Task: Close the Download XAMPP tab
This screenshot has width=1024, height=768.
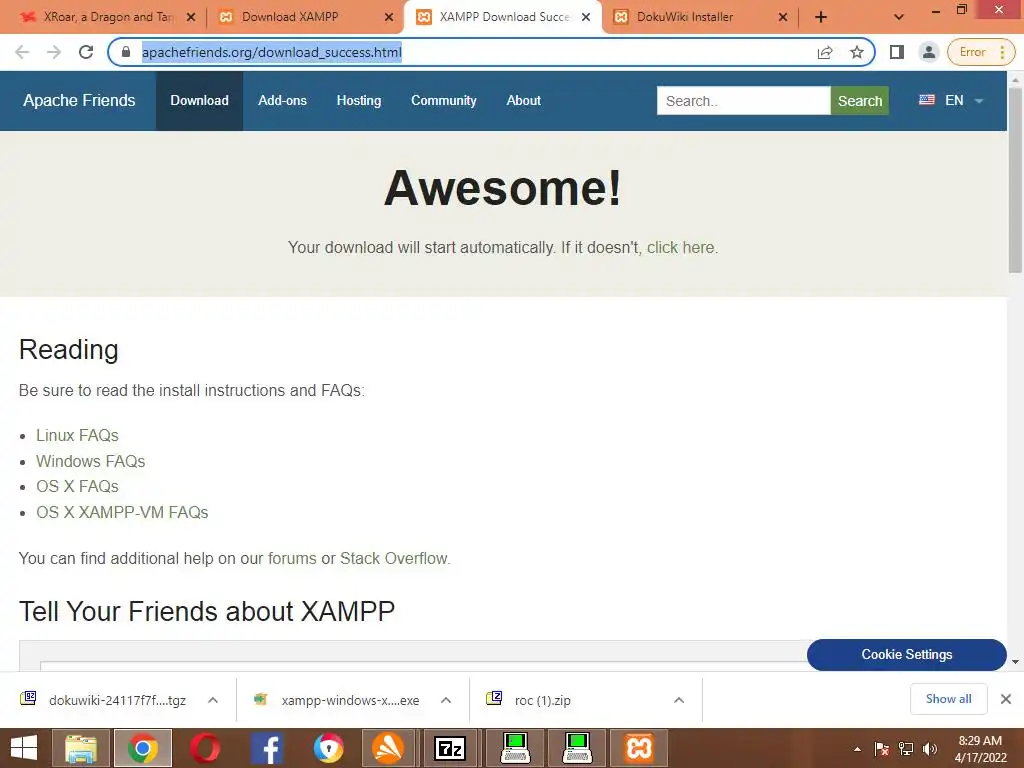Action: (389, 17)
